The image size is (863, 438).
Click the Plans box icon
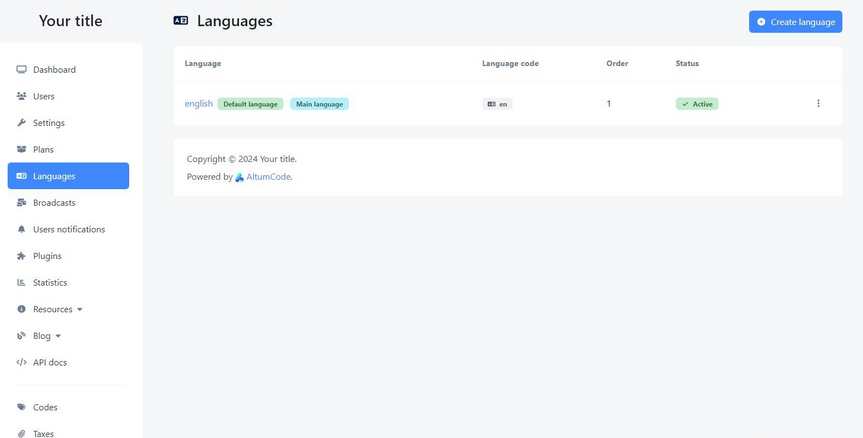pyautogui.click(x=22, y=150)
